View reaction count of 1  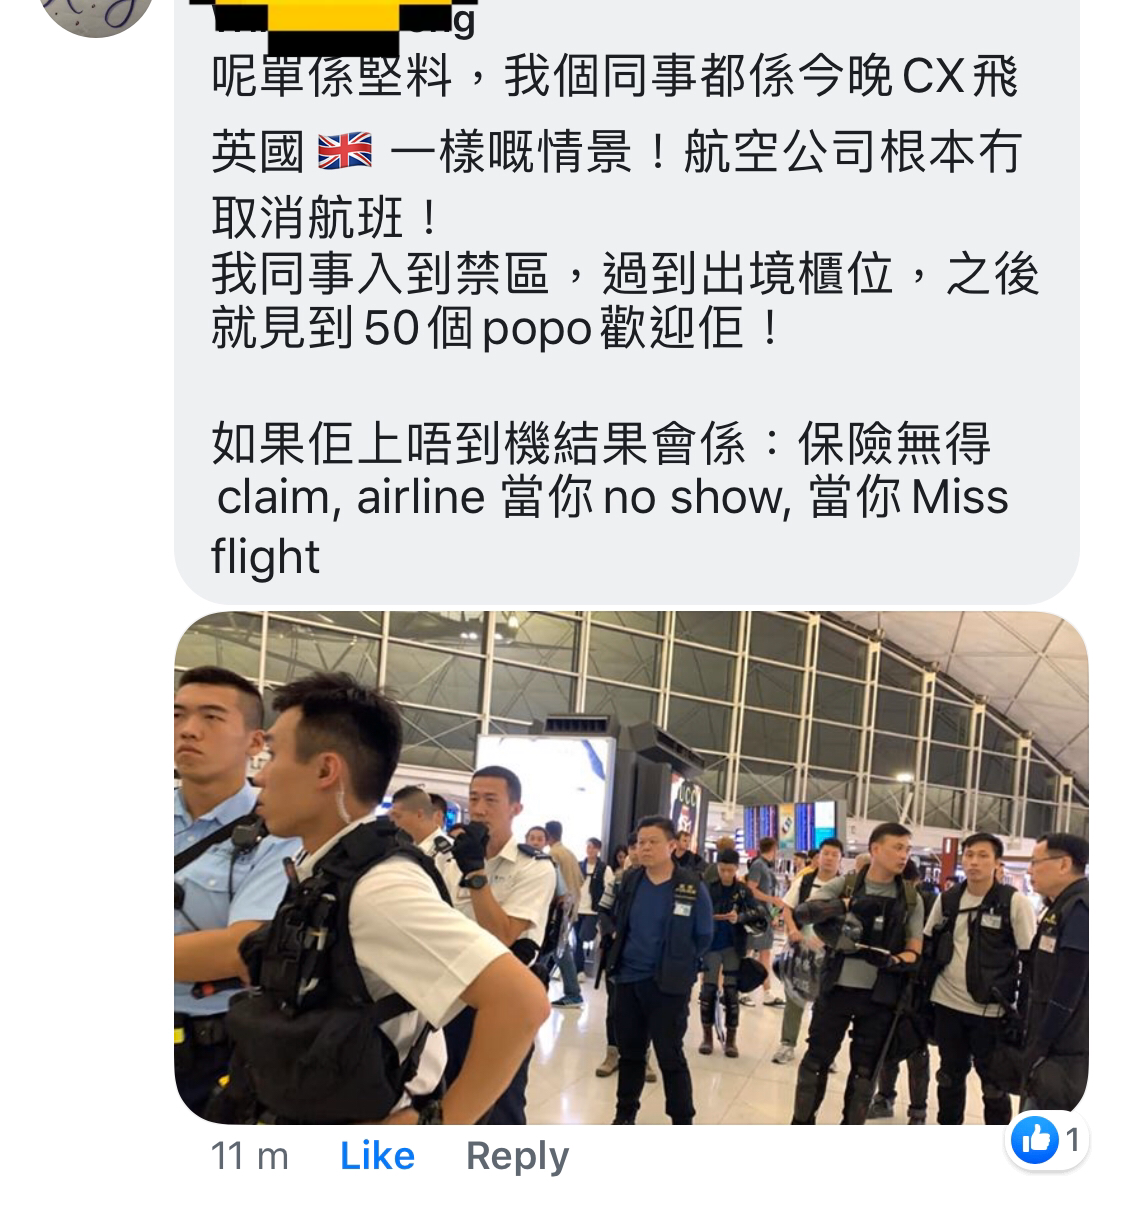pyautogui.click(x=1072, y=1140)
